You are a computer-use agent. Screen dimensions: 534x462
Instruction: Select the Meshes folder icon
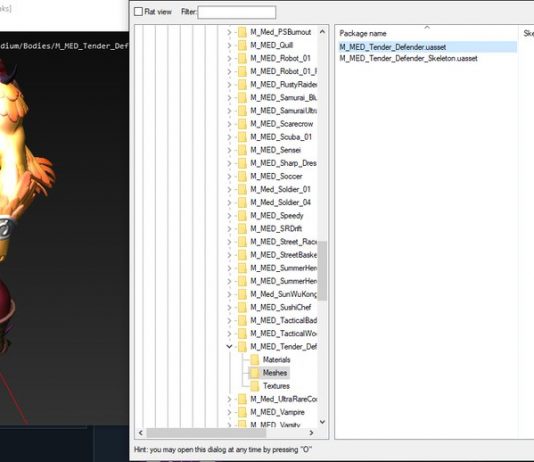point(255,373)
